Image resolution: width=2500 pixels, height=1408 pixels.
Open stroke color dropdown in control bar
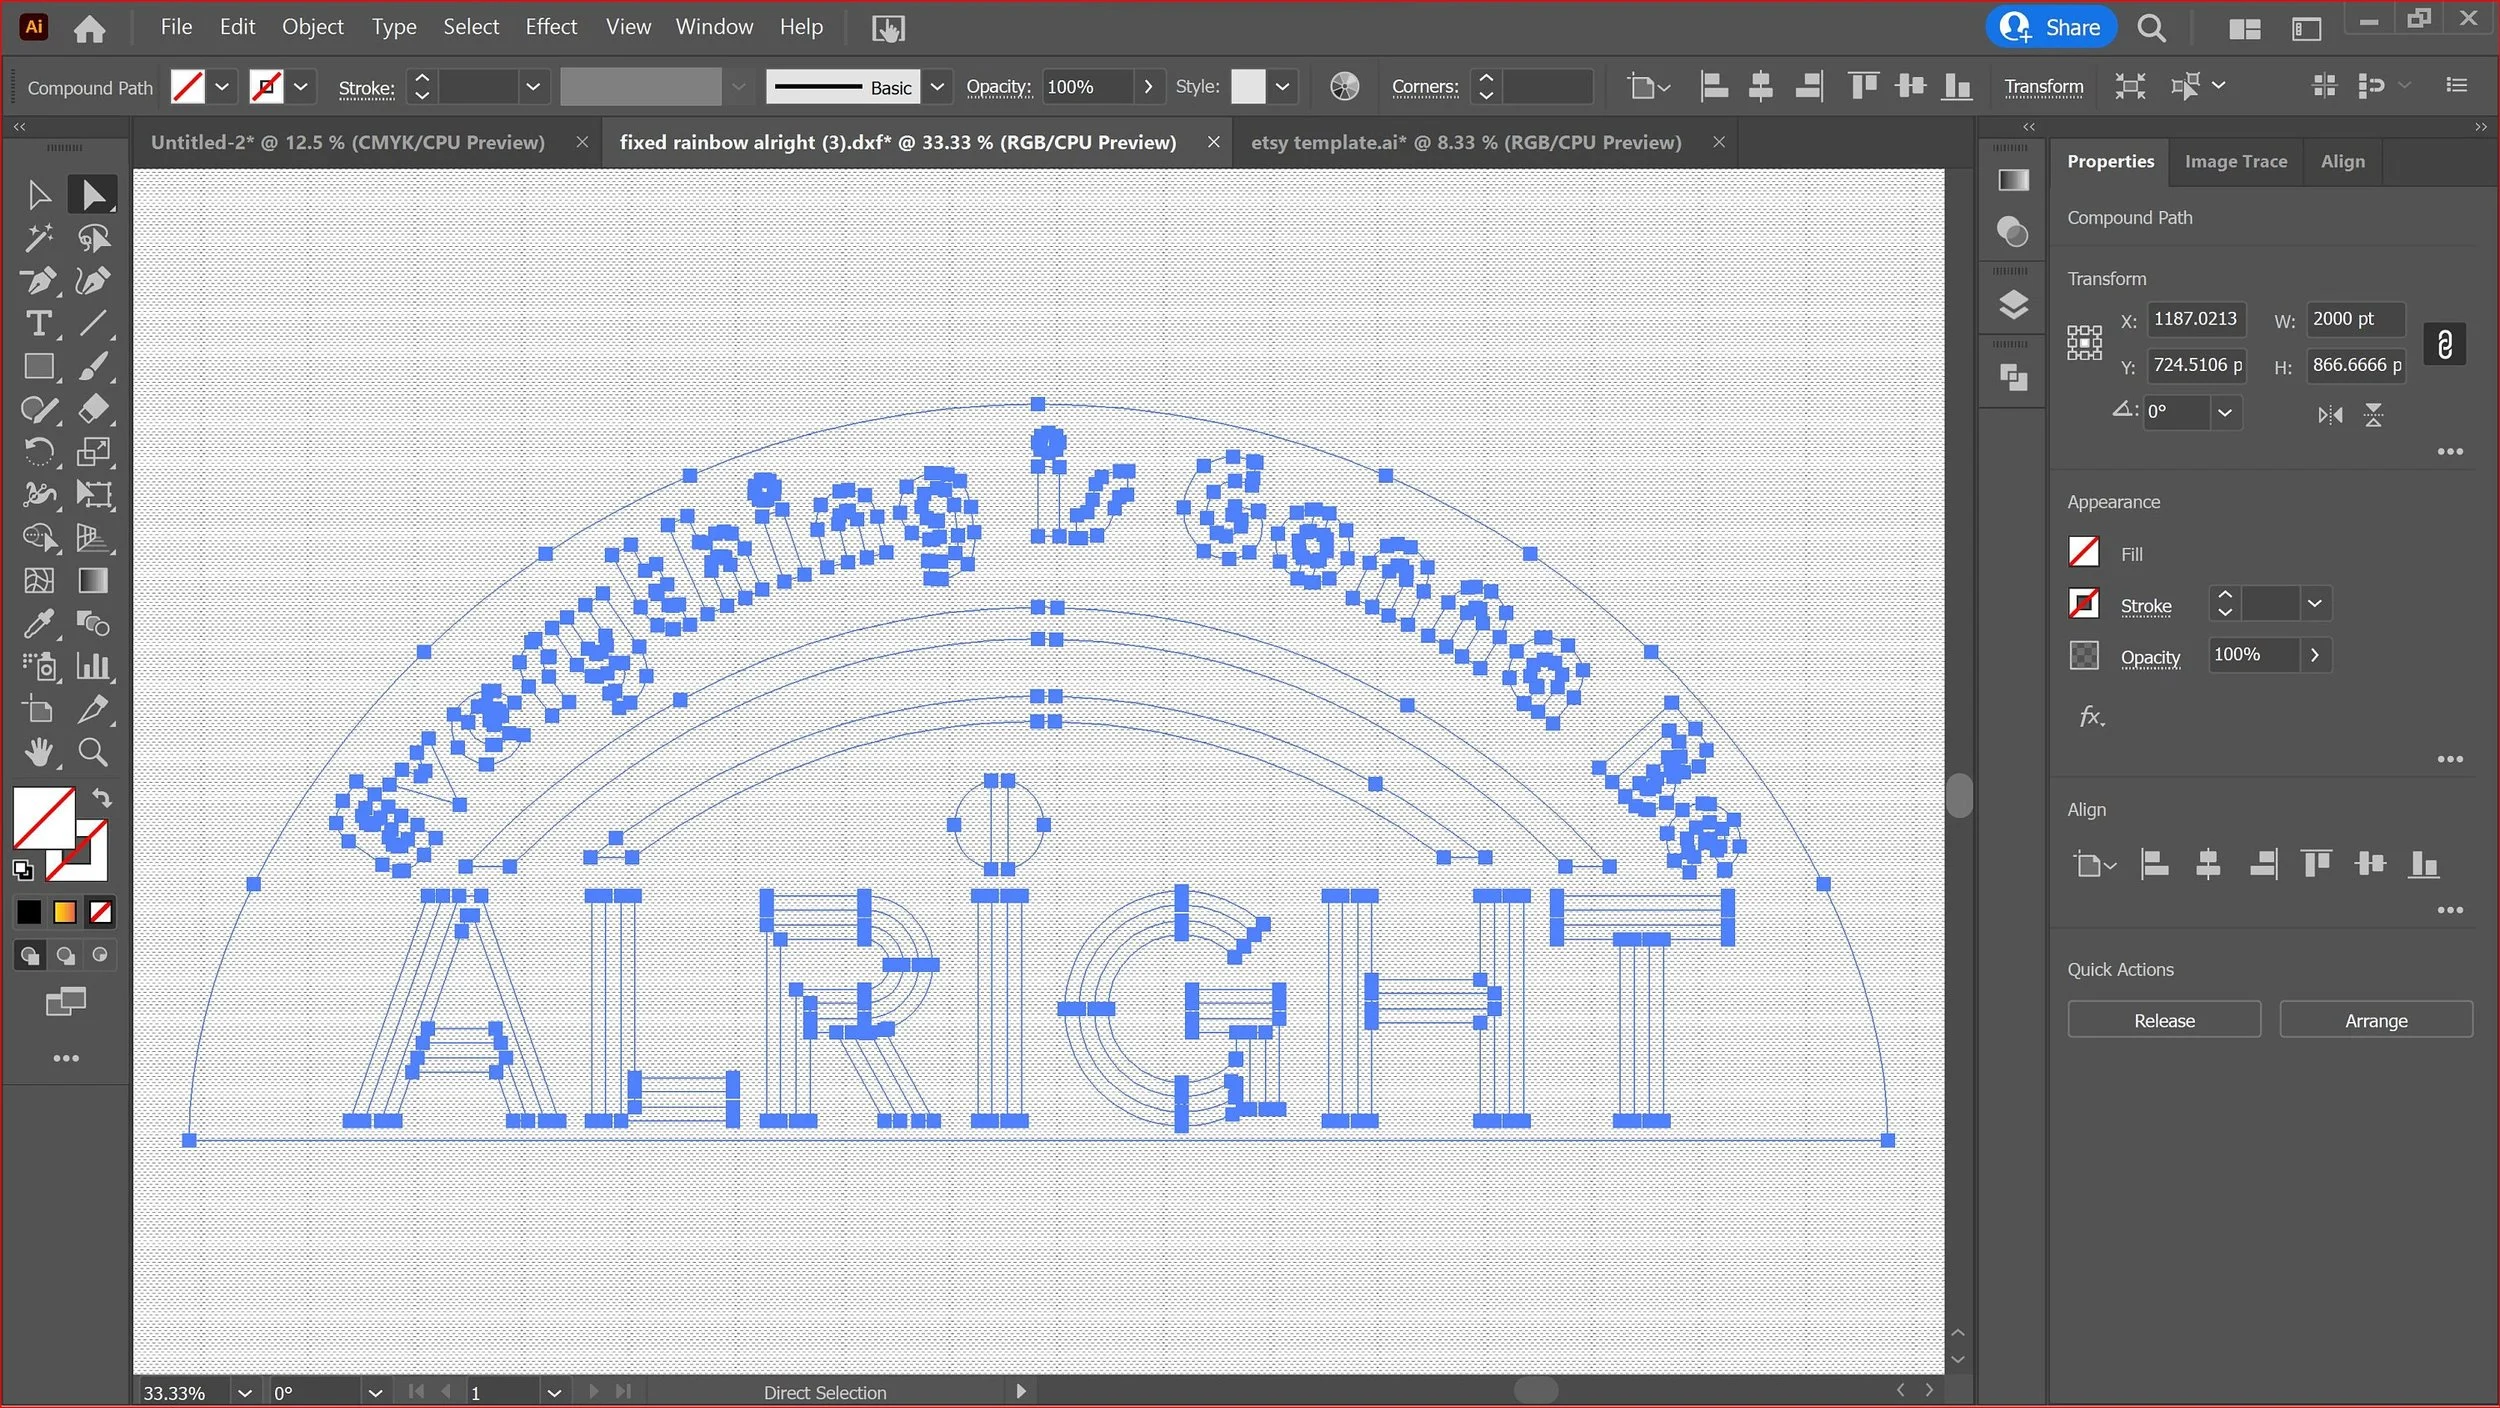pyautogui.click(x=300, y=87)
